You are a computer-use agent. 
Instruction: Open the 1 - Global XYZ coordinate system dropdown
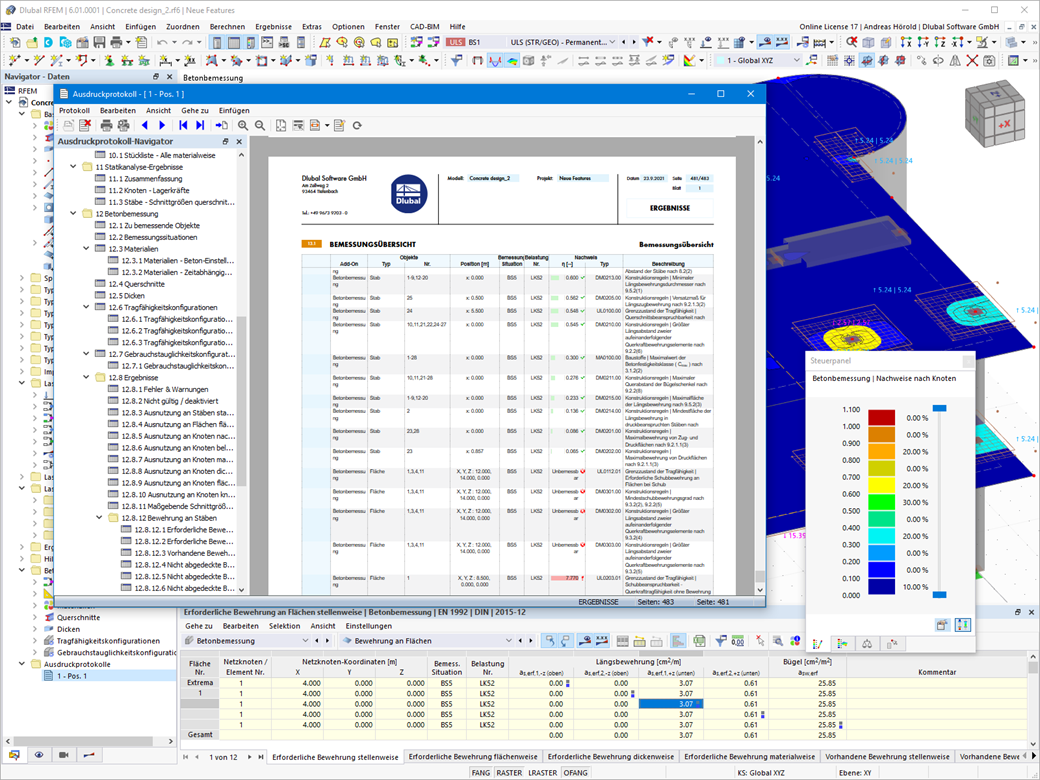click(797, 60)
